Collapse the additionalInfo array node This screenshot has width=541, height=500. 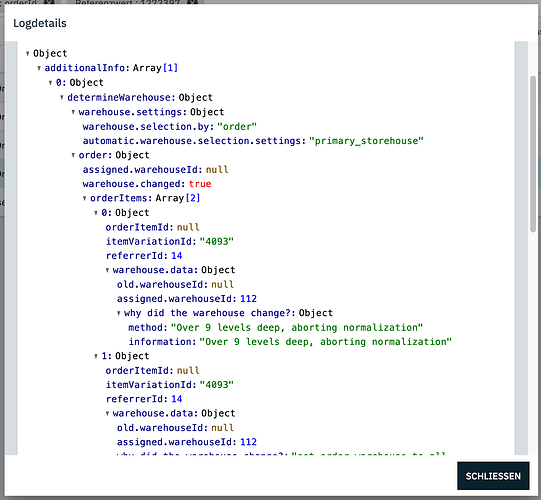[x=39, y=68]
